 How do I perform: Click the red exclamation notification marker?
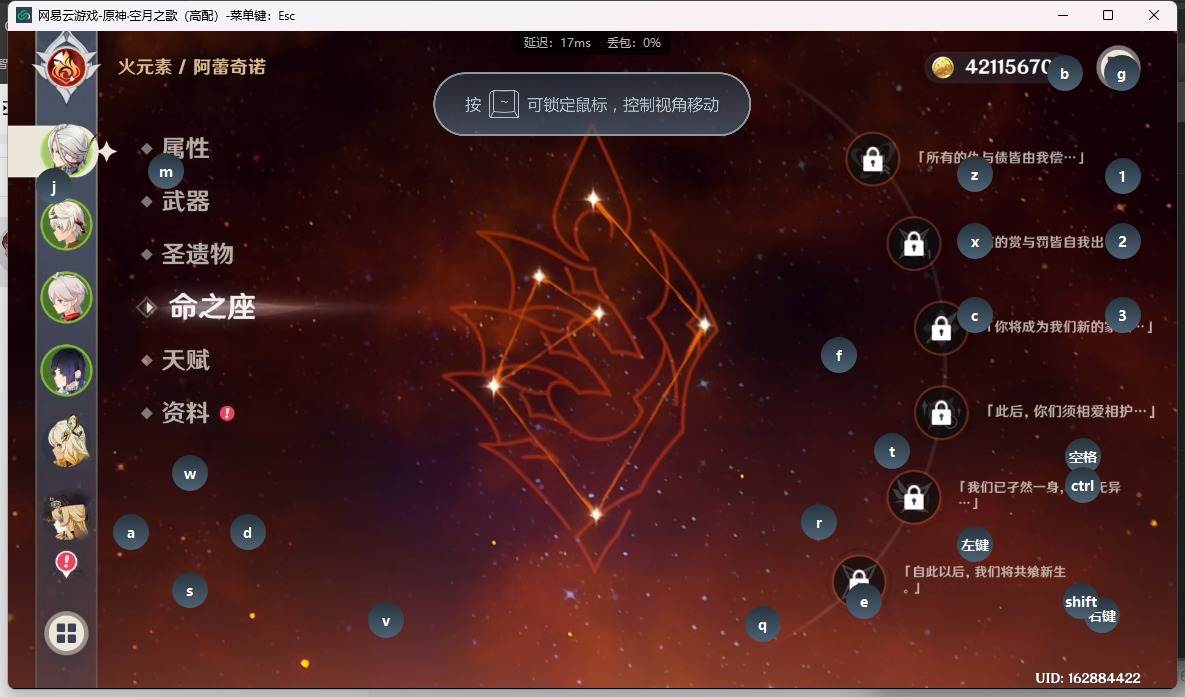tap(67, 563)
